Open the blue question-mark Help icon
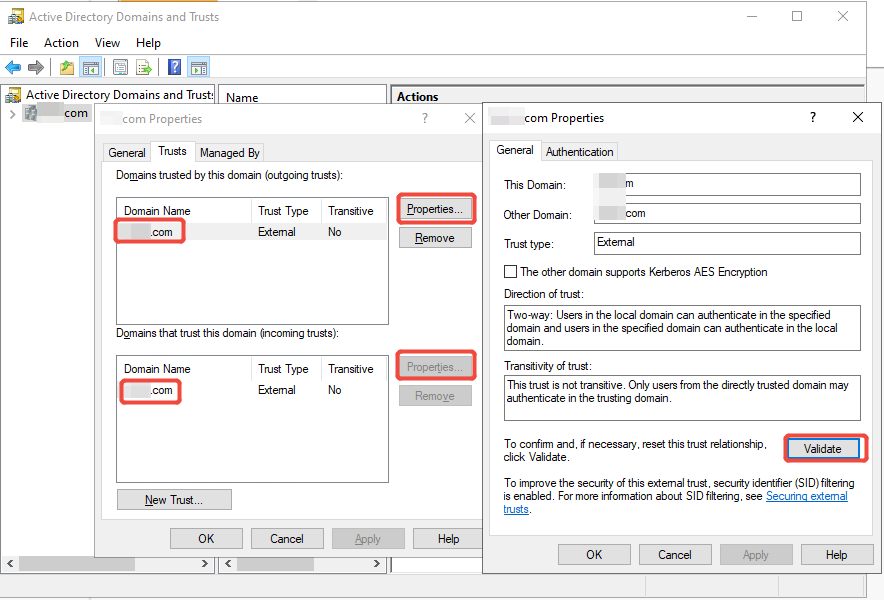The image size is (884, 600). pyautogui.click(x=175, y=68)
